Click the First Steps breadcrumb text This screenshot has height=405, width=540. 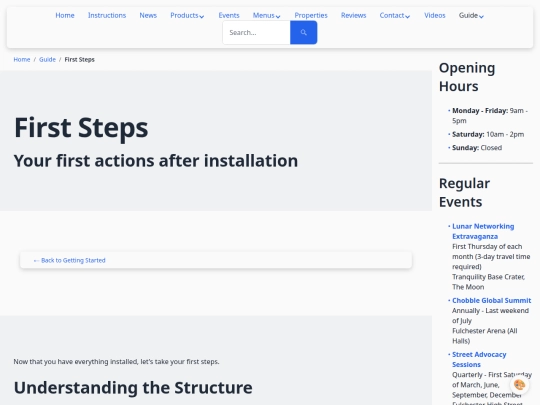80,60
